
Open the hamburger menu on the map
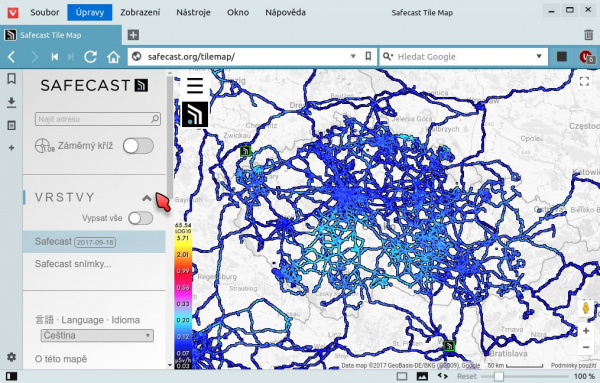click(195, 86)
